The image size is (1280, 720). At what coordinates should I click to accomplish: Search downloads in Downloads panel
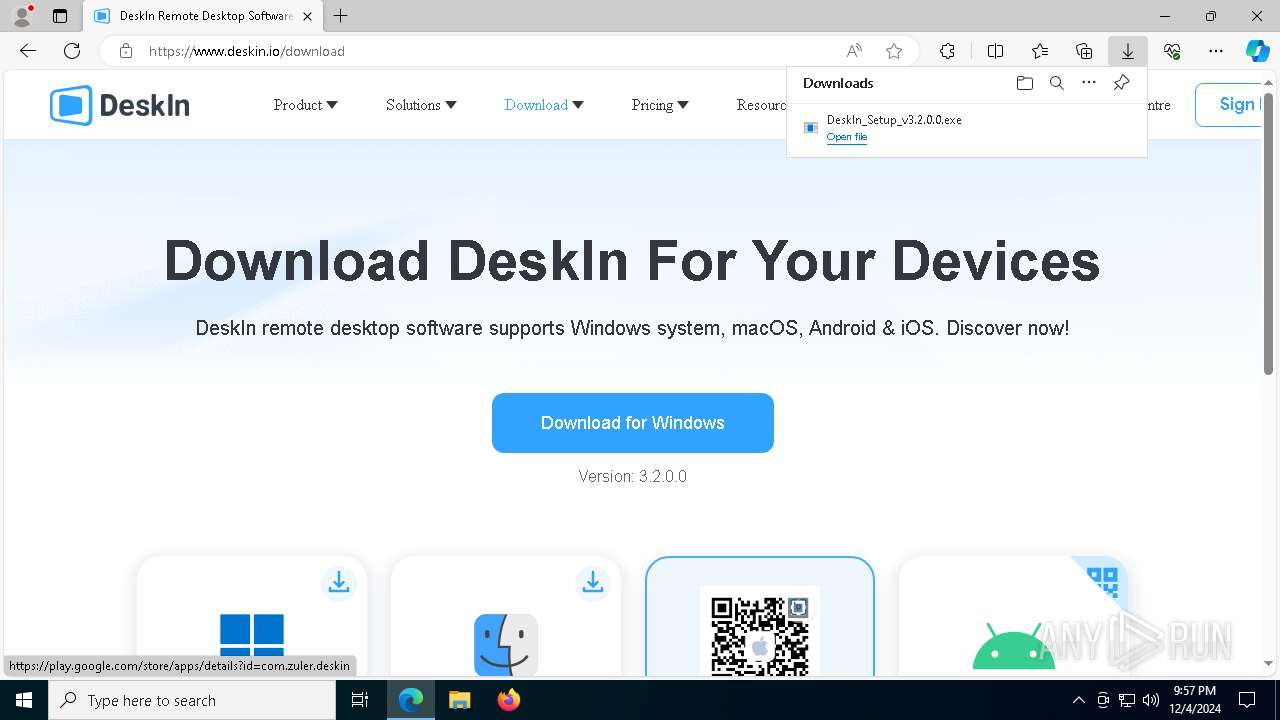(x=1057, y=83)
